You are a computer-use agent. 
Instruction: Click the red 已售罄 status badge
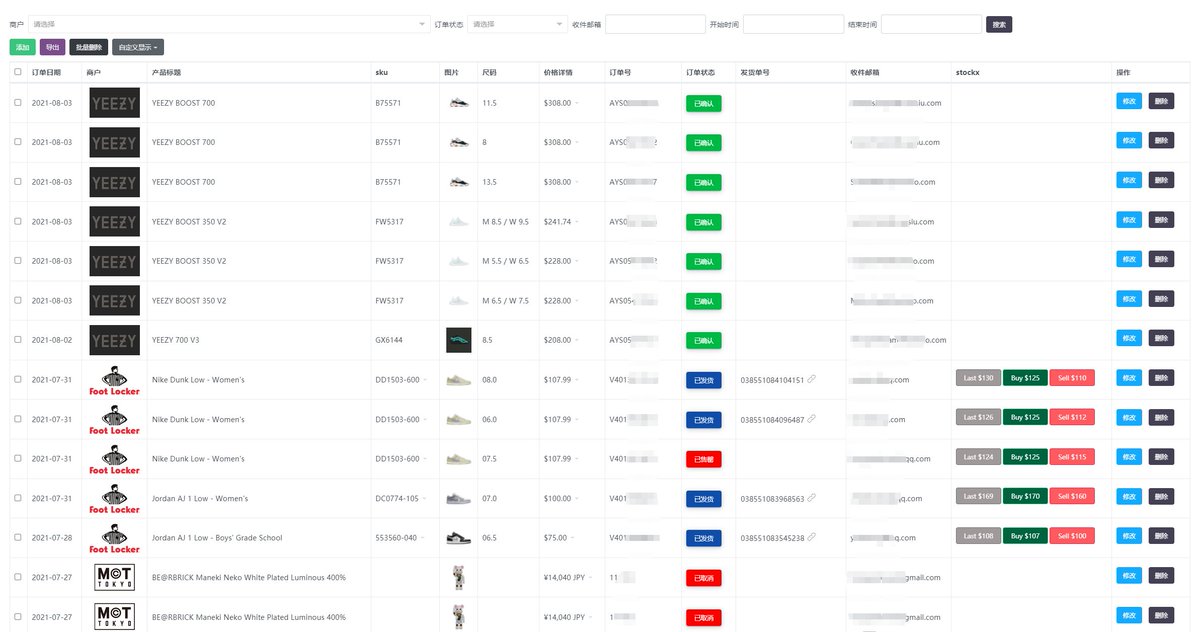click(x=704, y=459)
